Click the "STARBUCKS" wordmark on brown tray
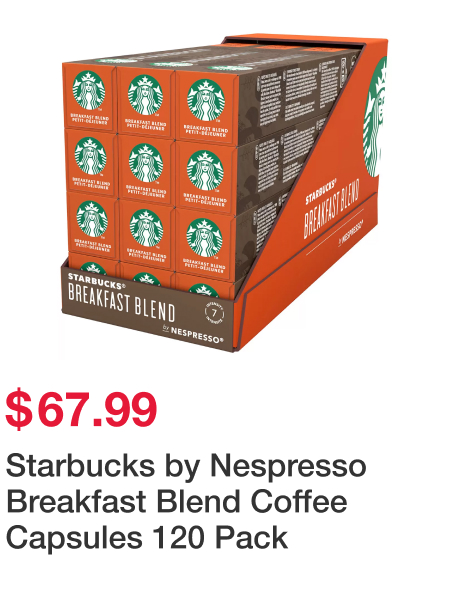Image resolution: width=450 pixels, height=600 pixels. [96, 280]
